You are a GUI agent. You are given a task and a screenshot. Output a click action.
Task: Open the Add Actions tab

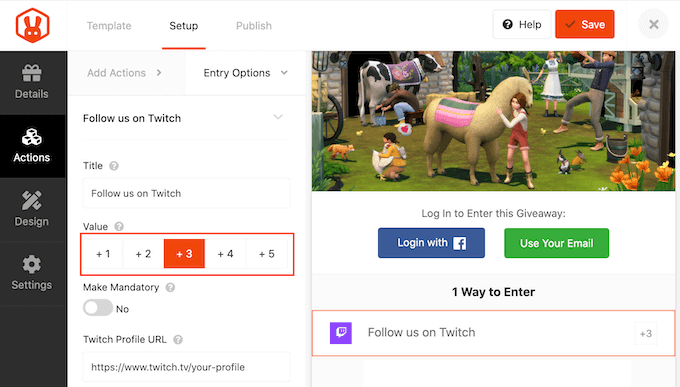(126, 73)
